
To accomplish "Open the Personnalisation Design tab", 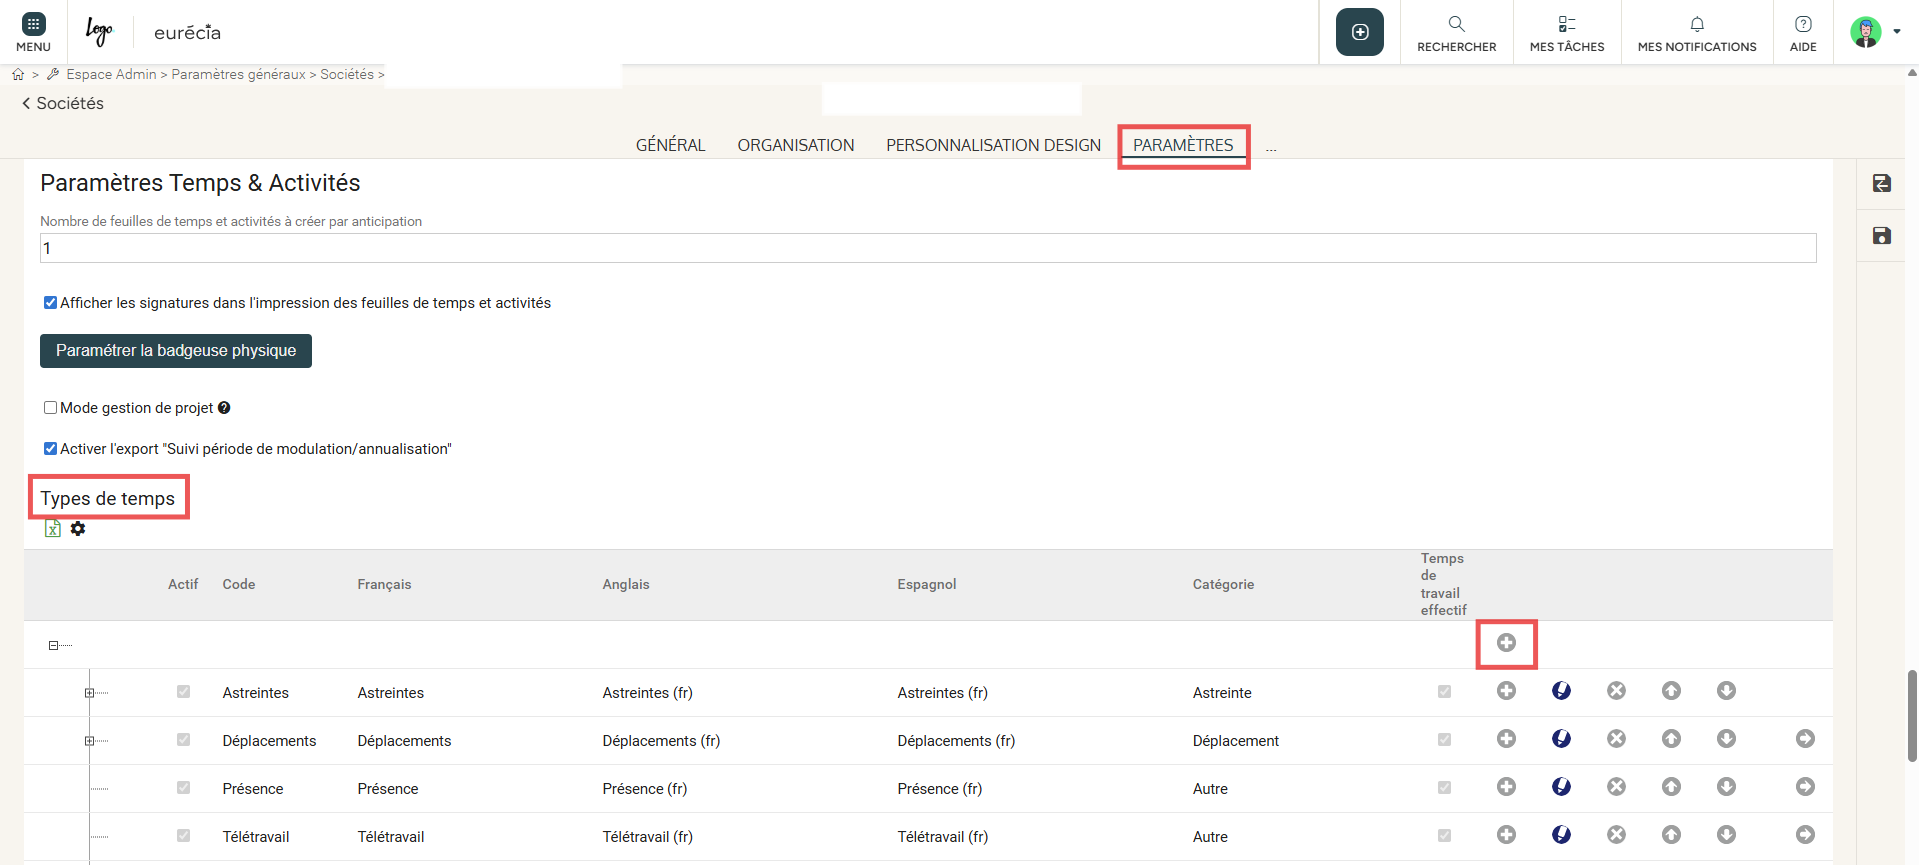I will click(x=993, y=145).
